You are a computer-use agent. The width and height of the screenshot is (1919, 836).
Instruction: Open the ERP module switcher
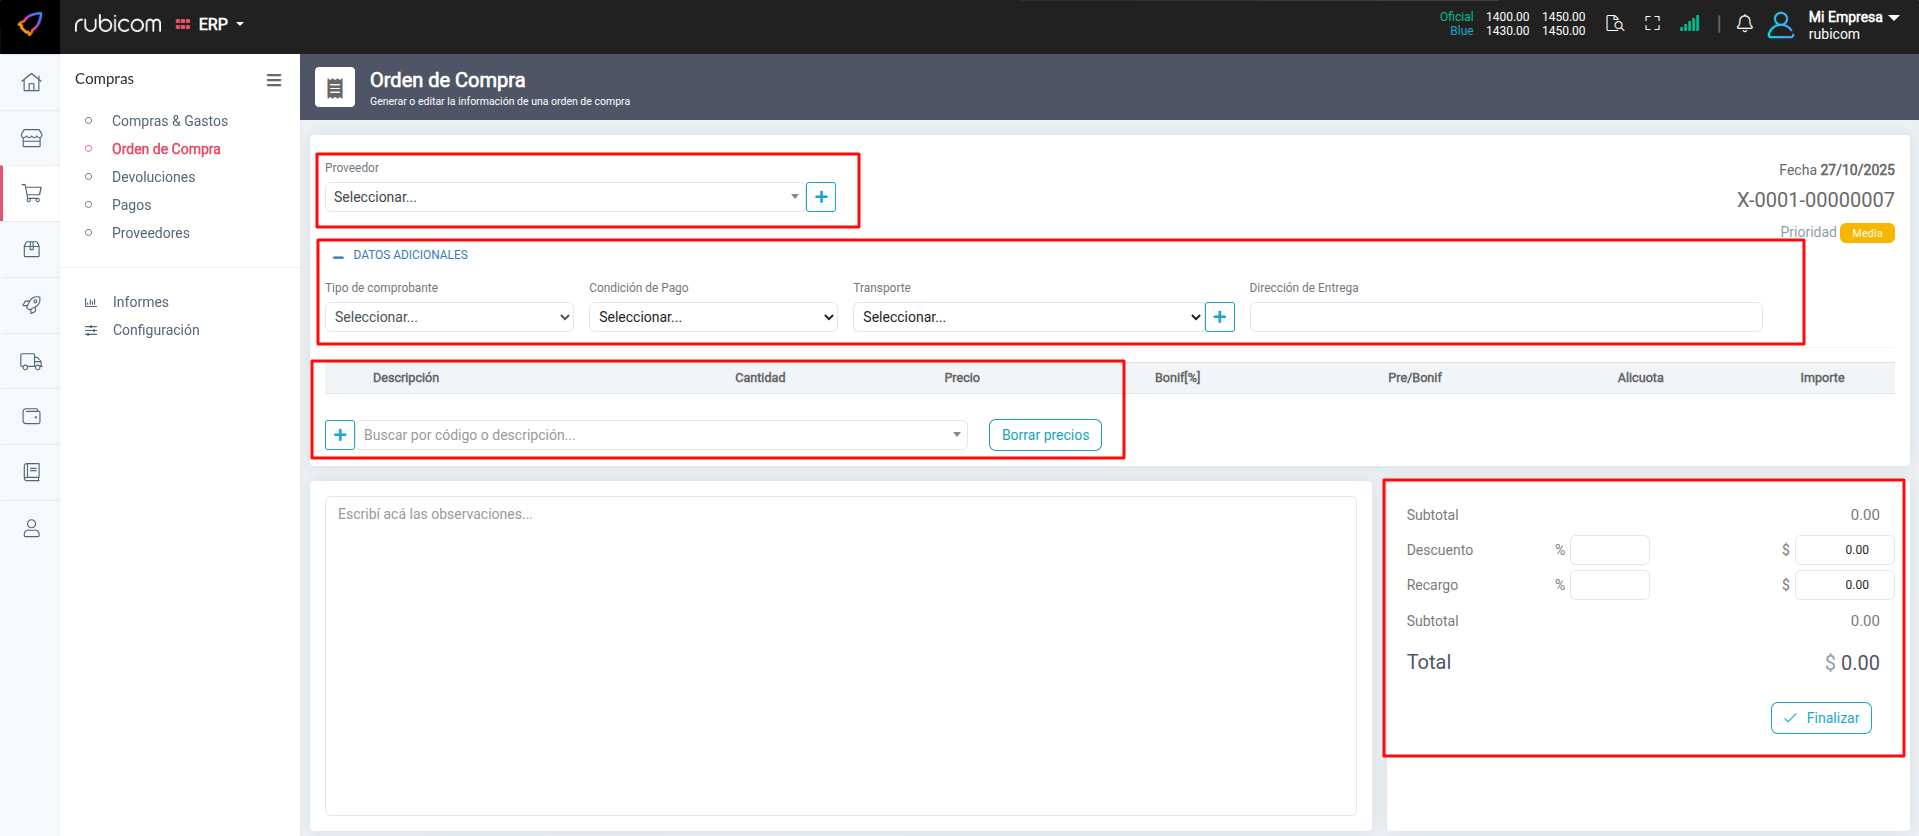point(211,24)
